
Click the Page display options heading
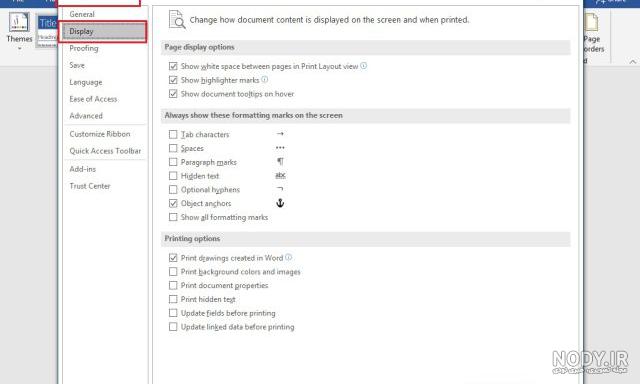tap(200, 47)
